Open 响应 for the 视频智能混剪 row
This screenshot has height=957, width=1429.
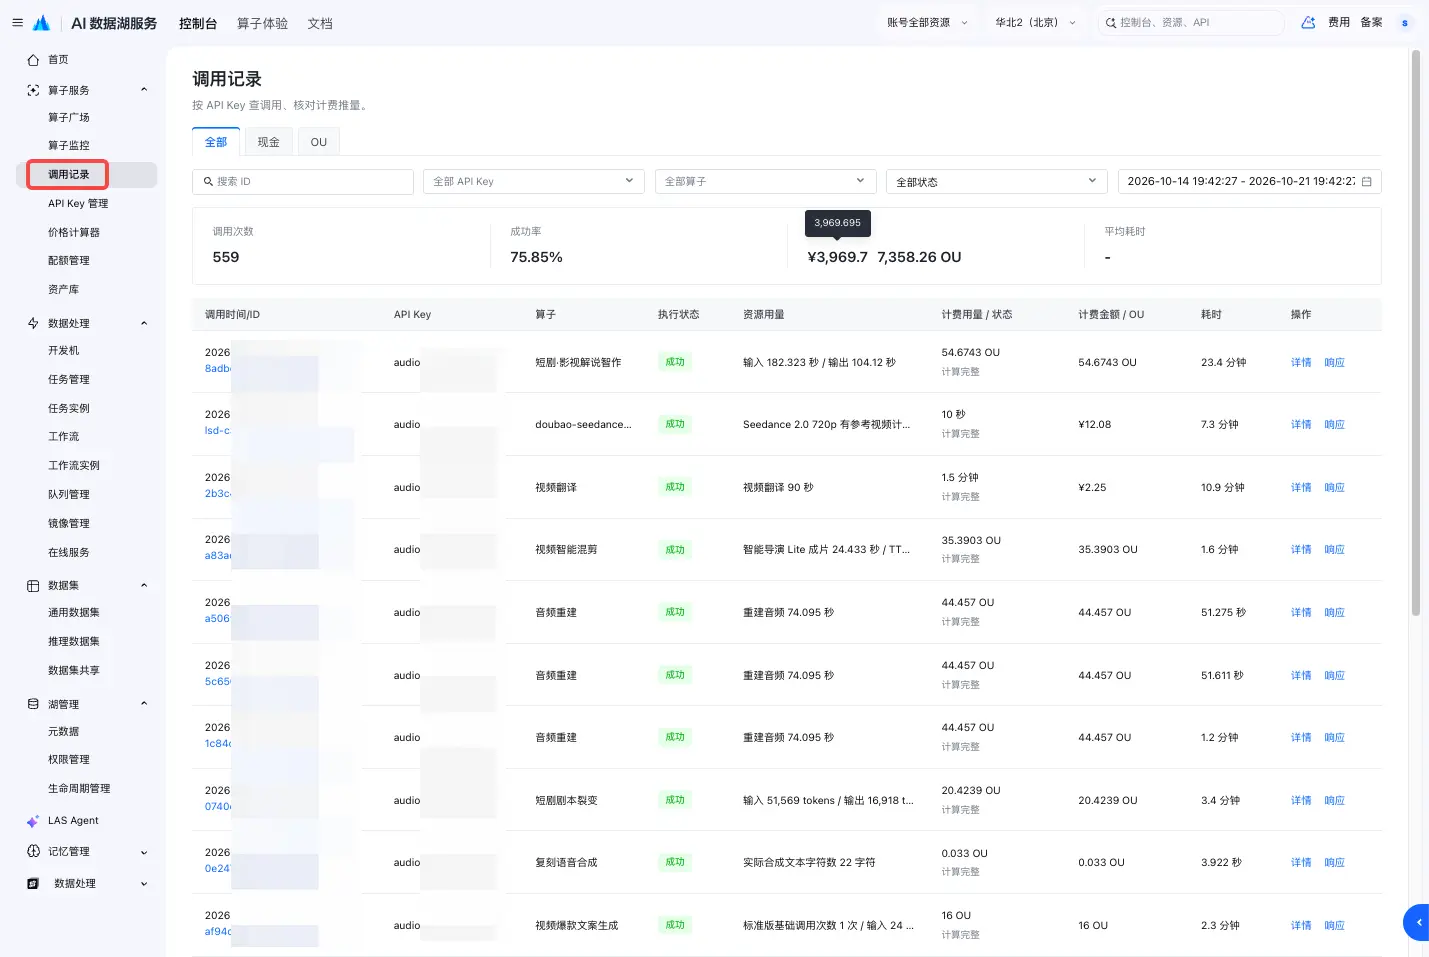pyautogui.click(x=1334, y=549)
